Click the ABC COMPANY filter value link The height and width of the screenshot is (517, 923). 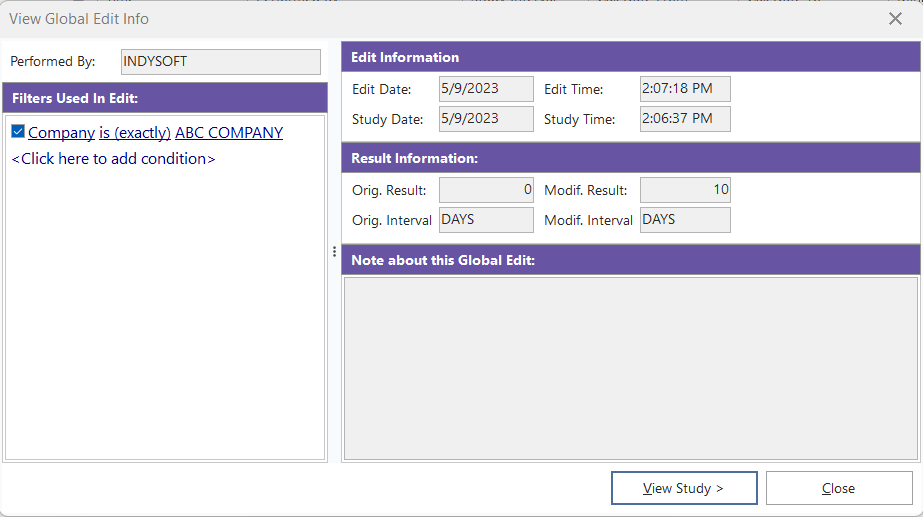click(x=229, y=132)
